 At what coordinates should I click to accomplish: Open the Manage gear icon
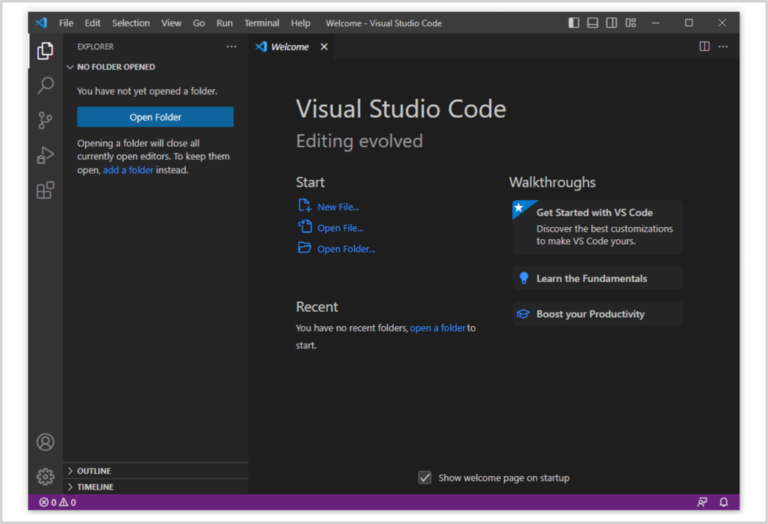45,476
